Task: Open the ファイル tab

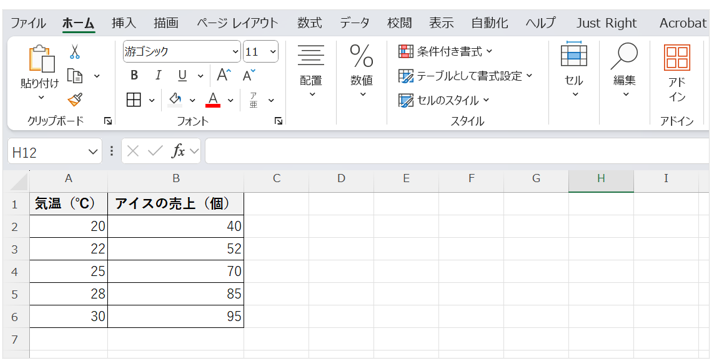Action: coord(28,23)
